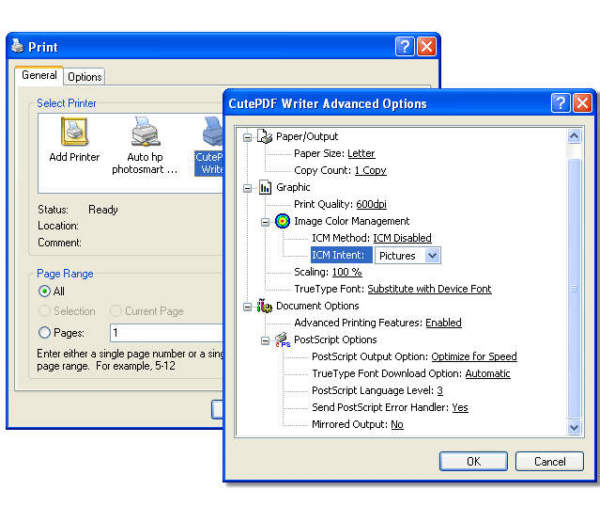Select the Selection radio button

click(44, 311)
